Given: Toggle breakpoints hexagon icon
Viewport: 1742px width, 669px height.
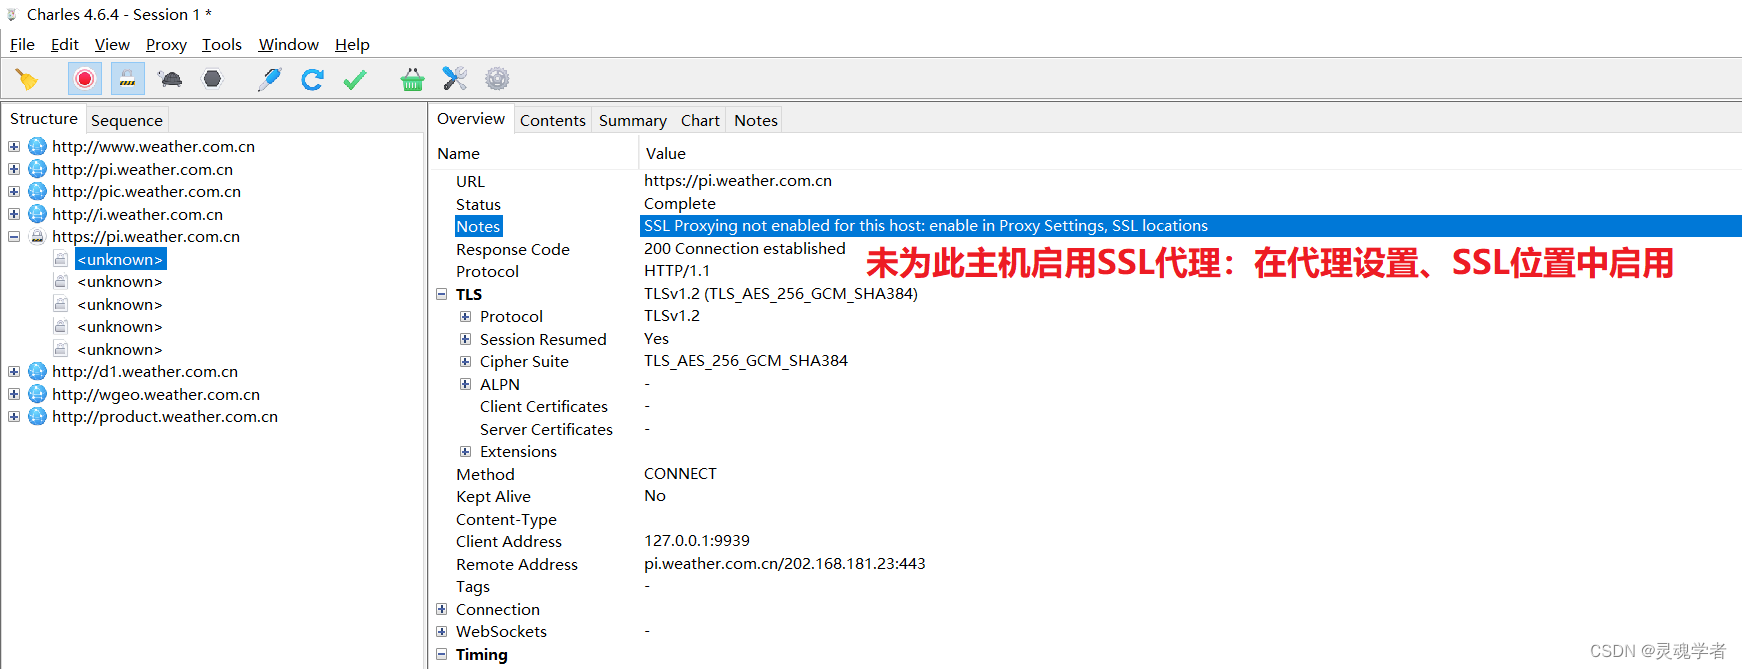Looking at the screenshot, I should (212, 79).
